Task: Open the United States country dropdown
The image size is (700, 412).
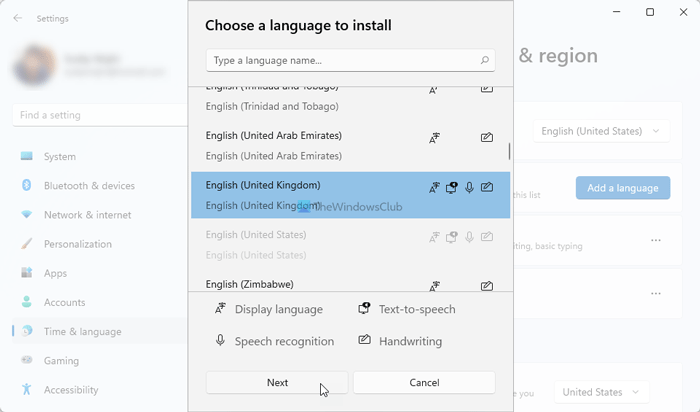Action: 602,393
